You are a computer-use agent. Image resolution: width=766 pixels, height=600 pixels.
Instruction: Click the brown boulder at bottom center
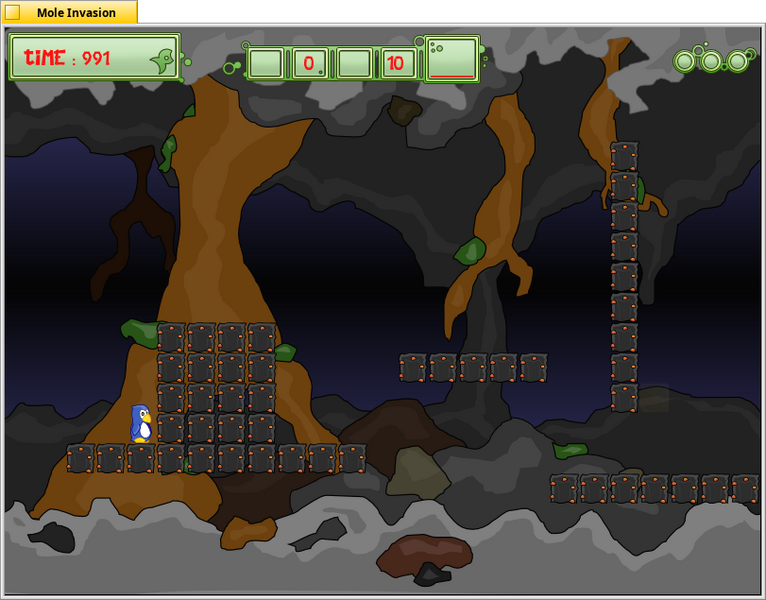(424, 556)
